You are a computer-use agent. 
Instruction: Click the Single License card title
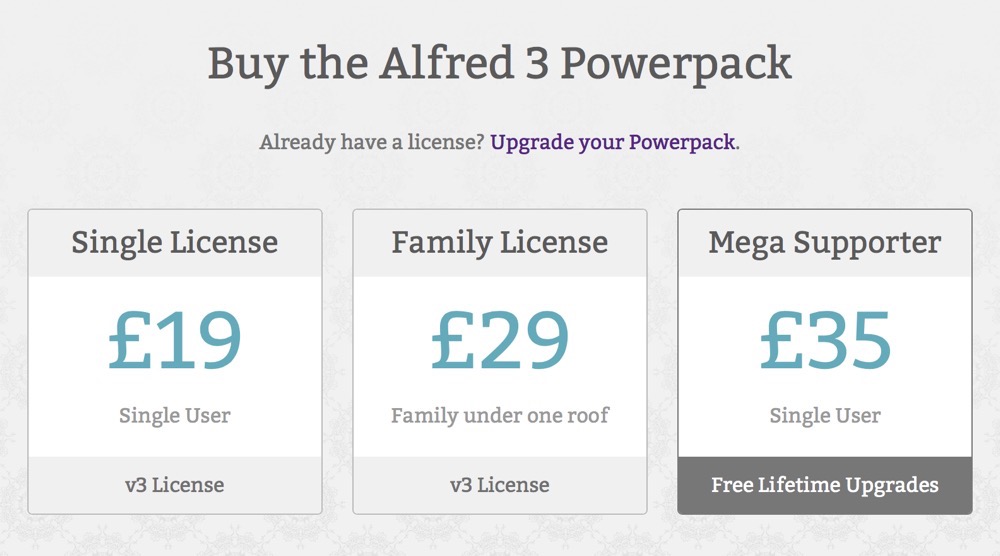(175, 242)
